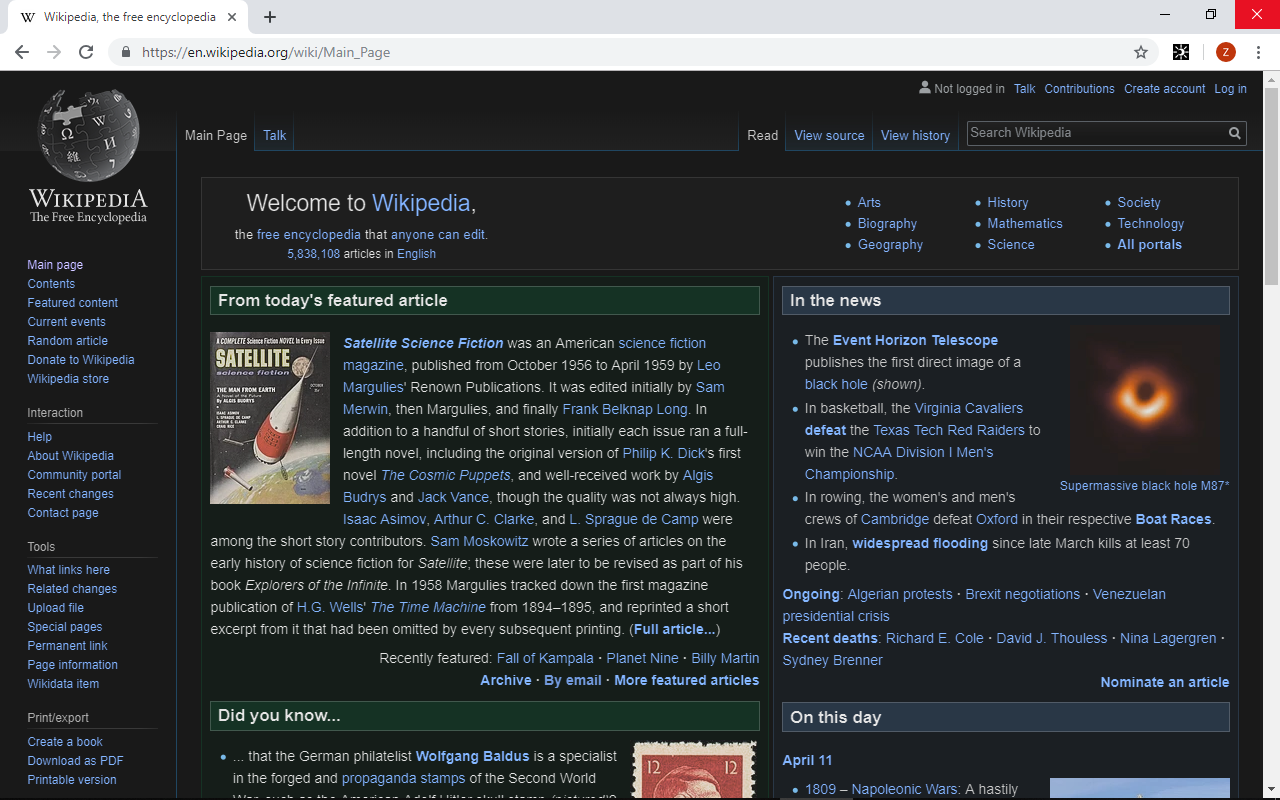
Task: Open the dark-mode extension icon
Action: [x=1181, y=52]
